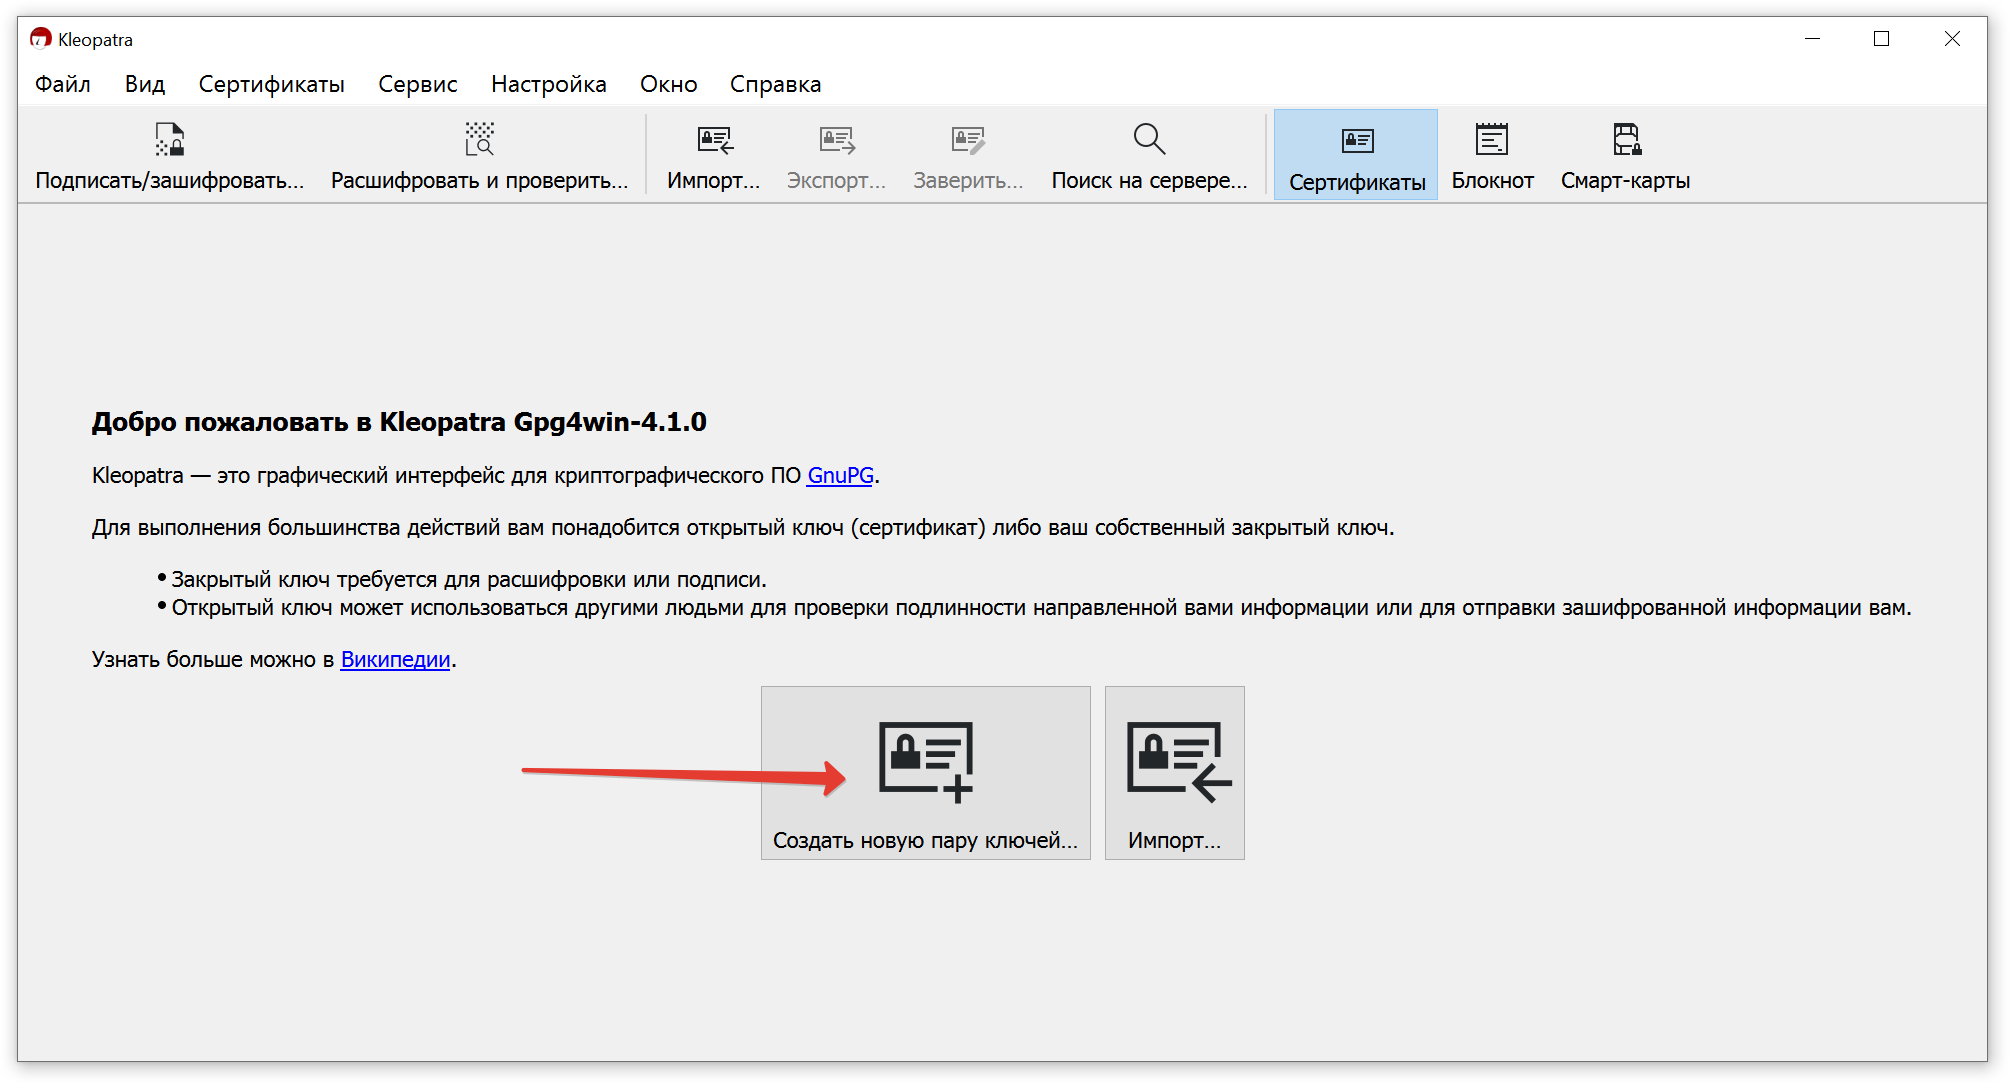
Task: Open the Вид menu
Action: pyautogui.click(x=145, y=84)
